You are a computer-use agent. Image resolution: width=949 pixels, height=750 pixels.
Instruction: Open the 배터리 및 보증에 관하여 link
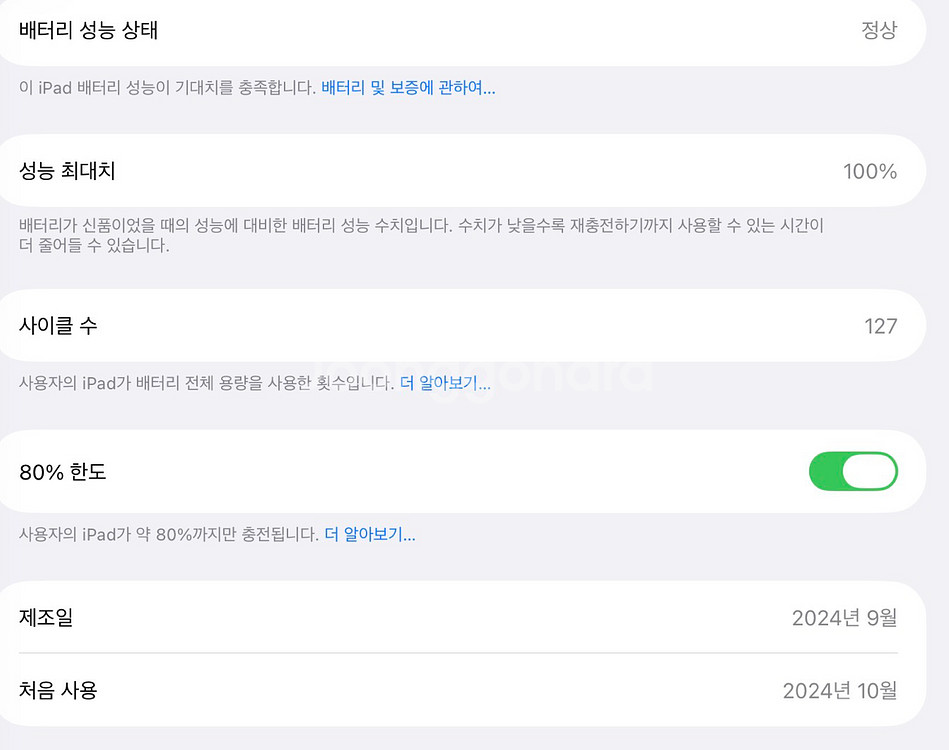(x=408, y=88)
